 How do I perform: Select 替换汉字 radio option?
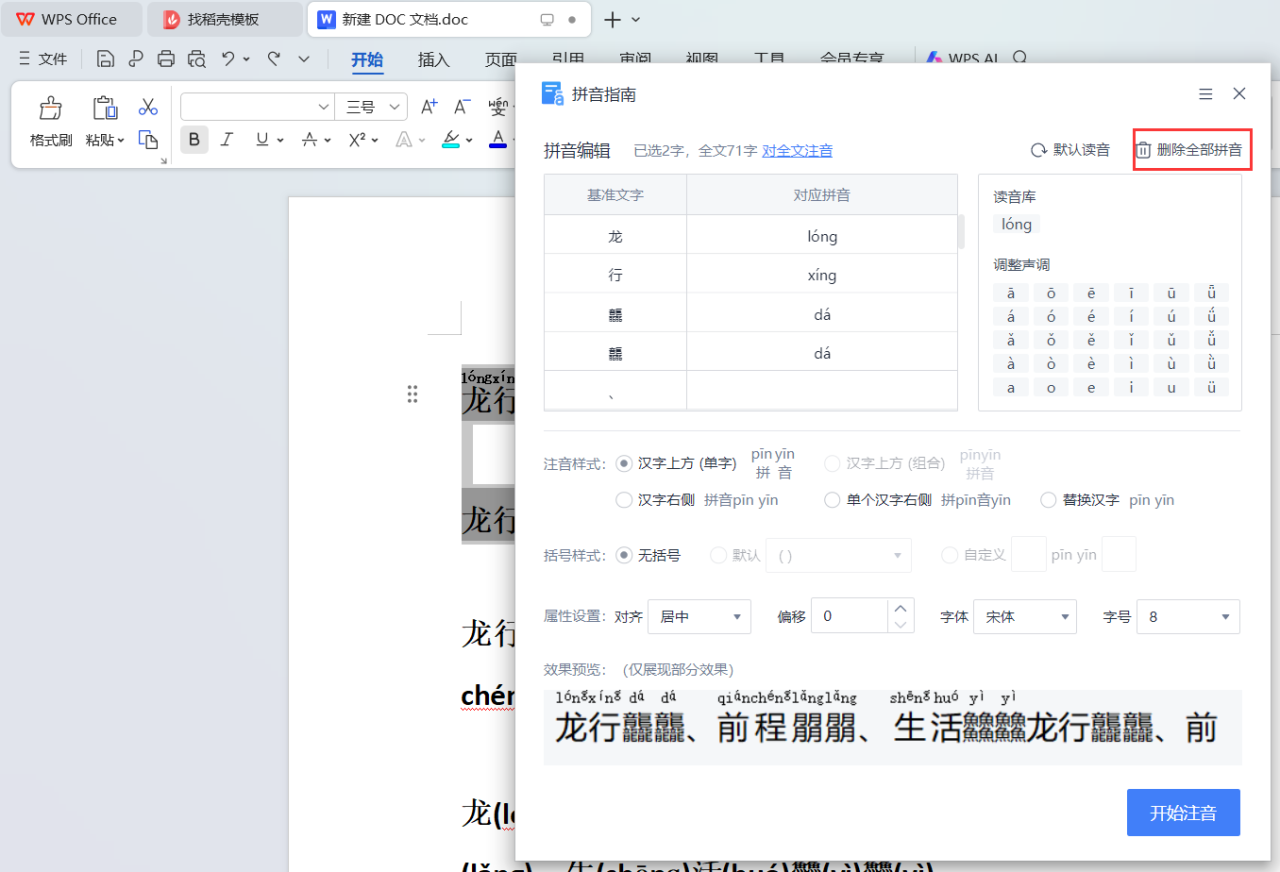[x=1048, y=500]
